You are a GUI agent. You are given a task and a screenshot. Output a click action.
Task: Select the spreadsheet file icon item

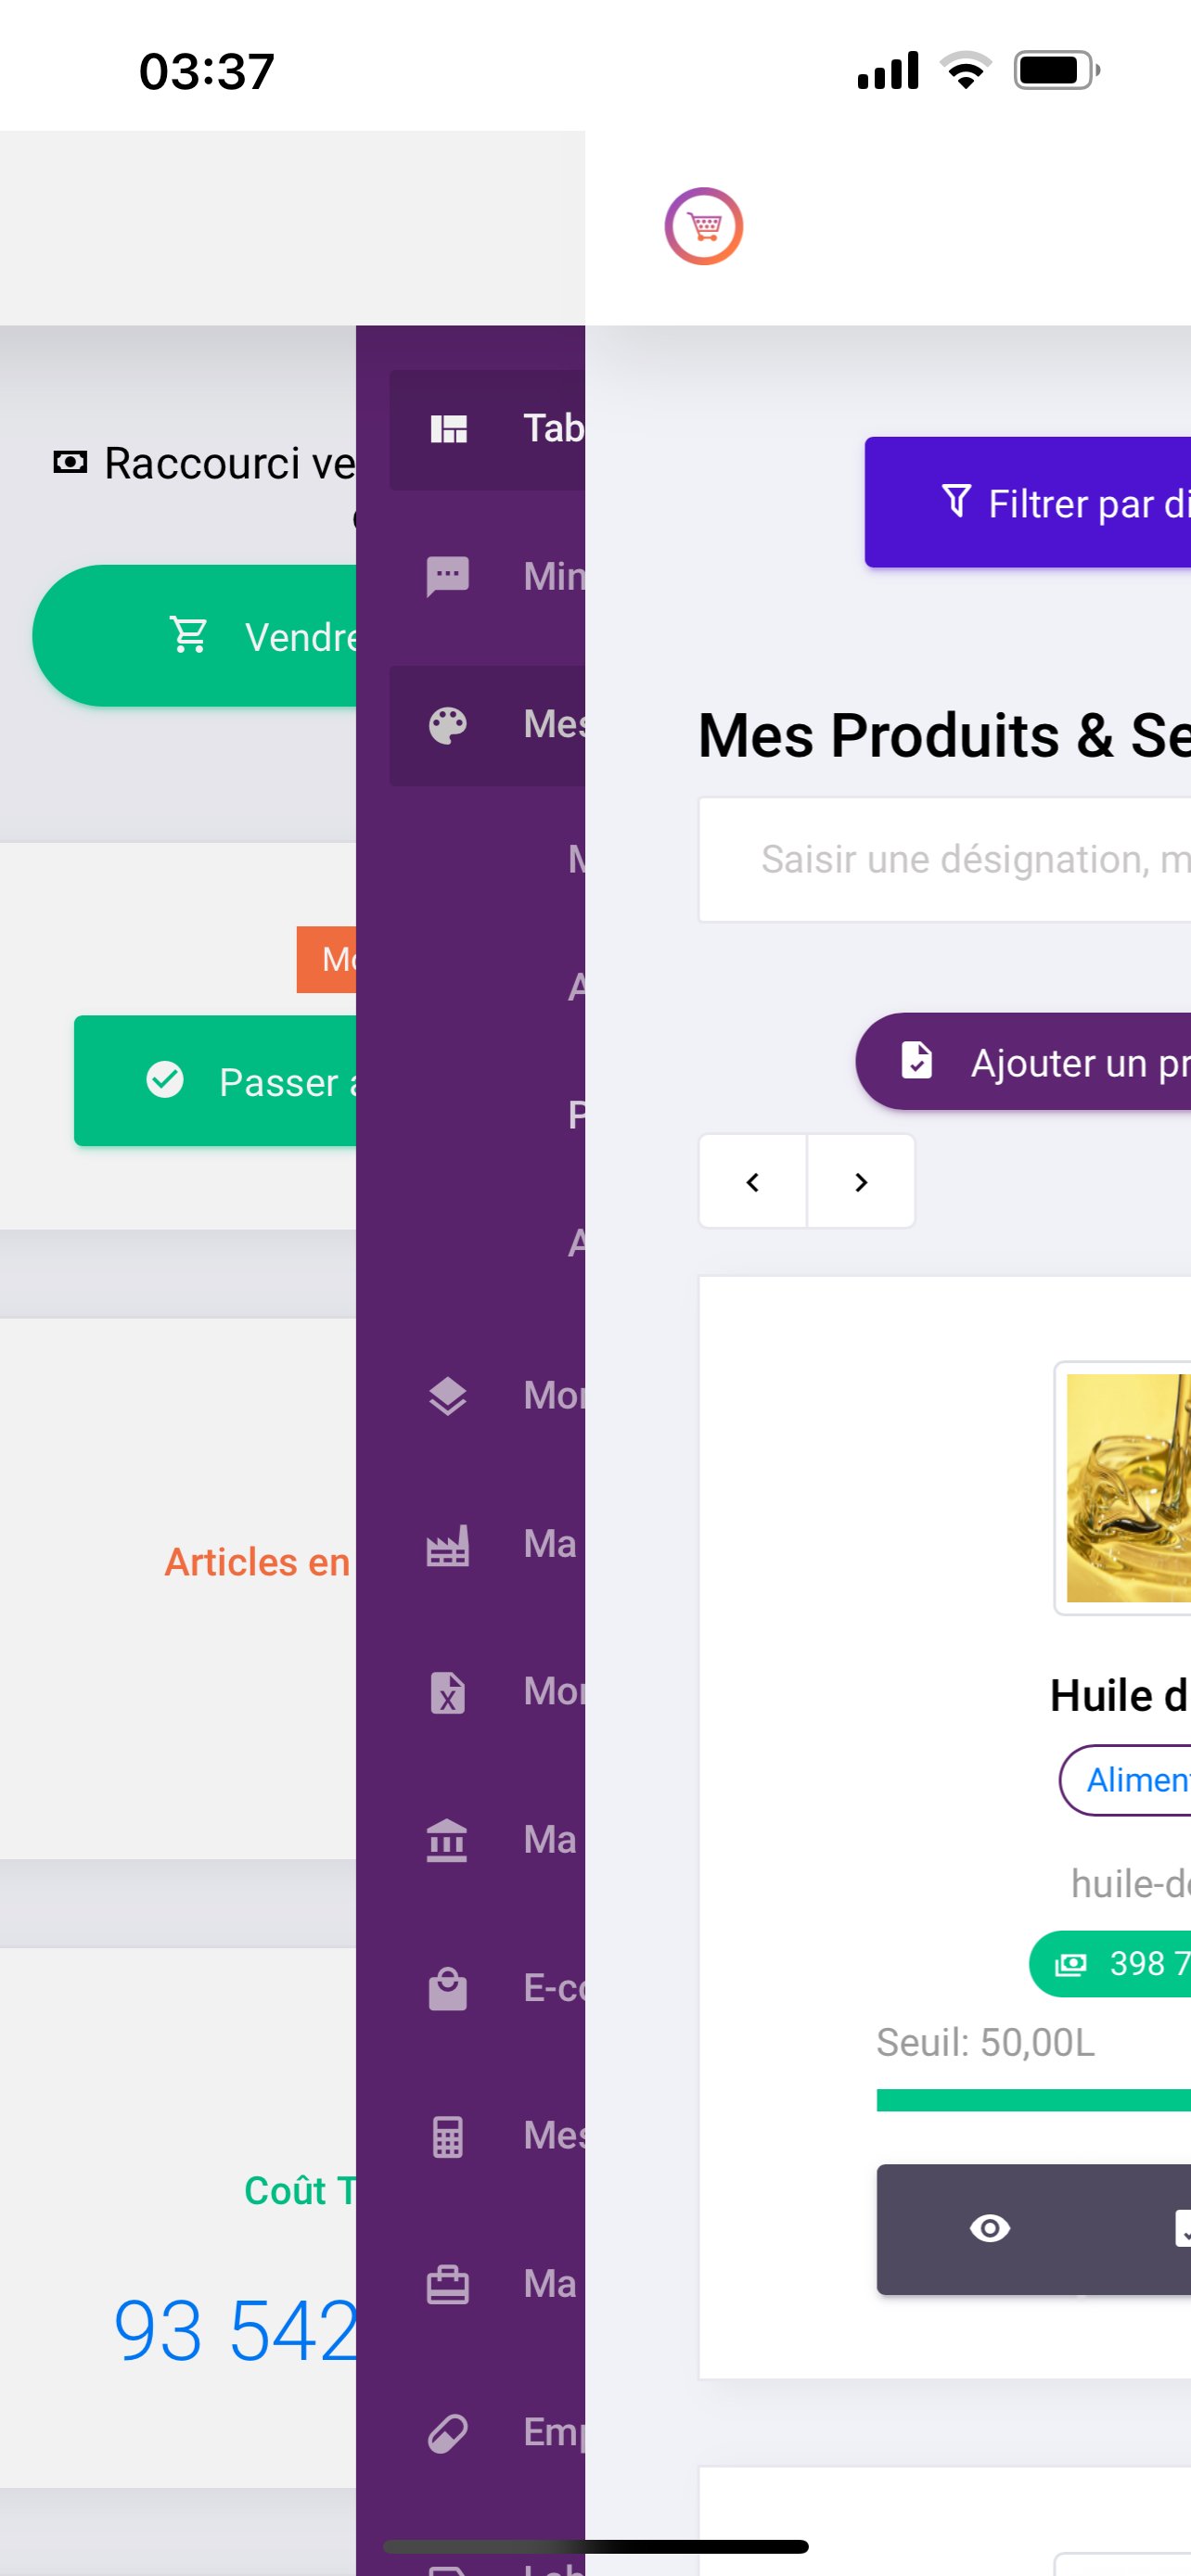[x=487, y=1692]
